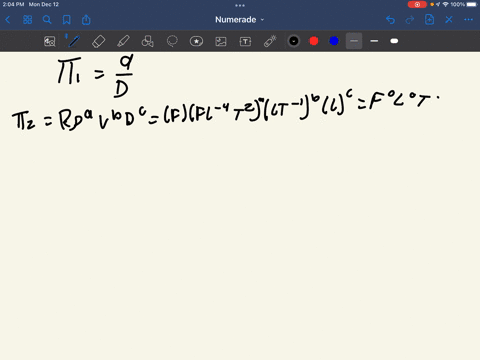The image size is (480, 360).
Task: Select the thickest stroke width
Action: (x=394, y=41)
